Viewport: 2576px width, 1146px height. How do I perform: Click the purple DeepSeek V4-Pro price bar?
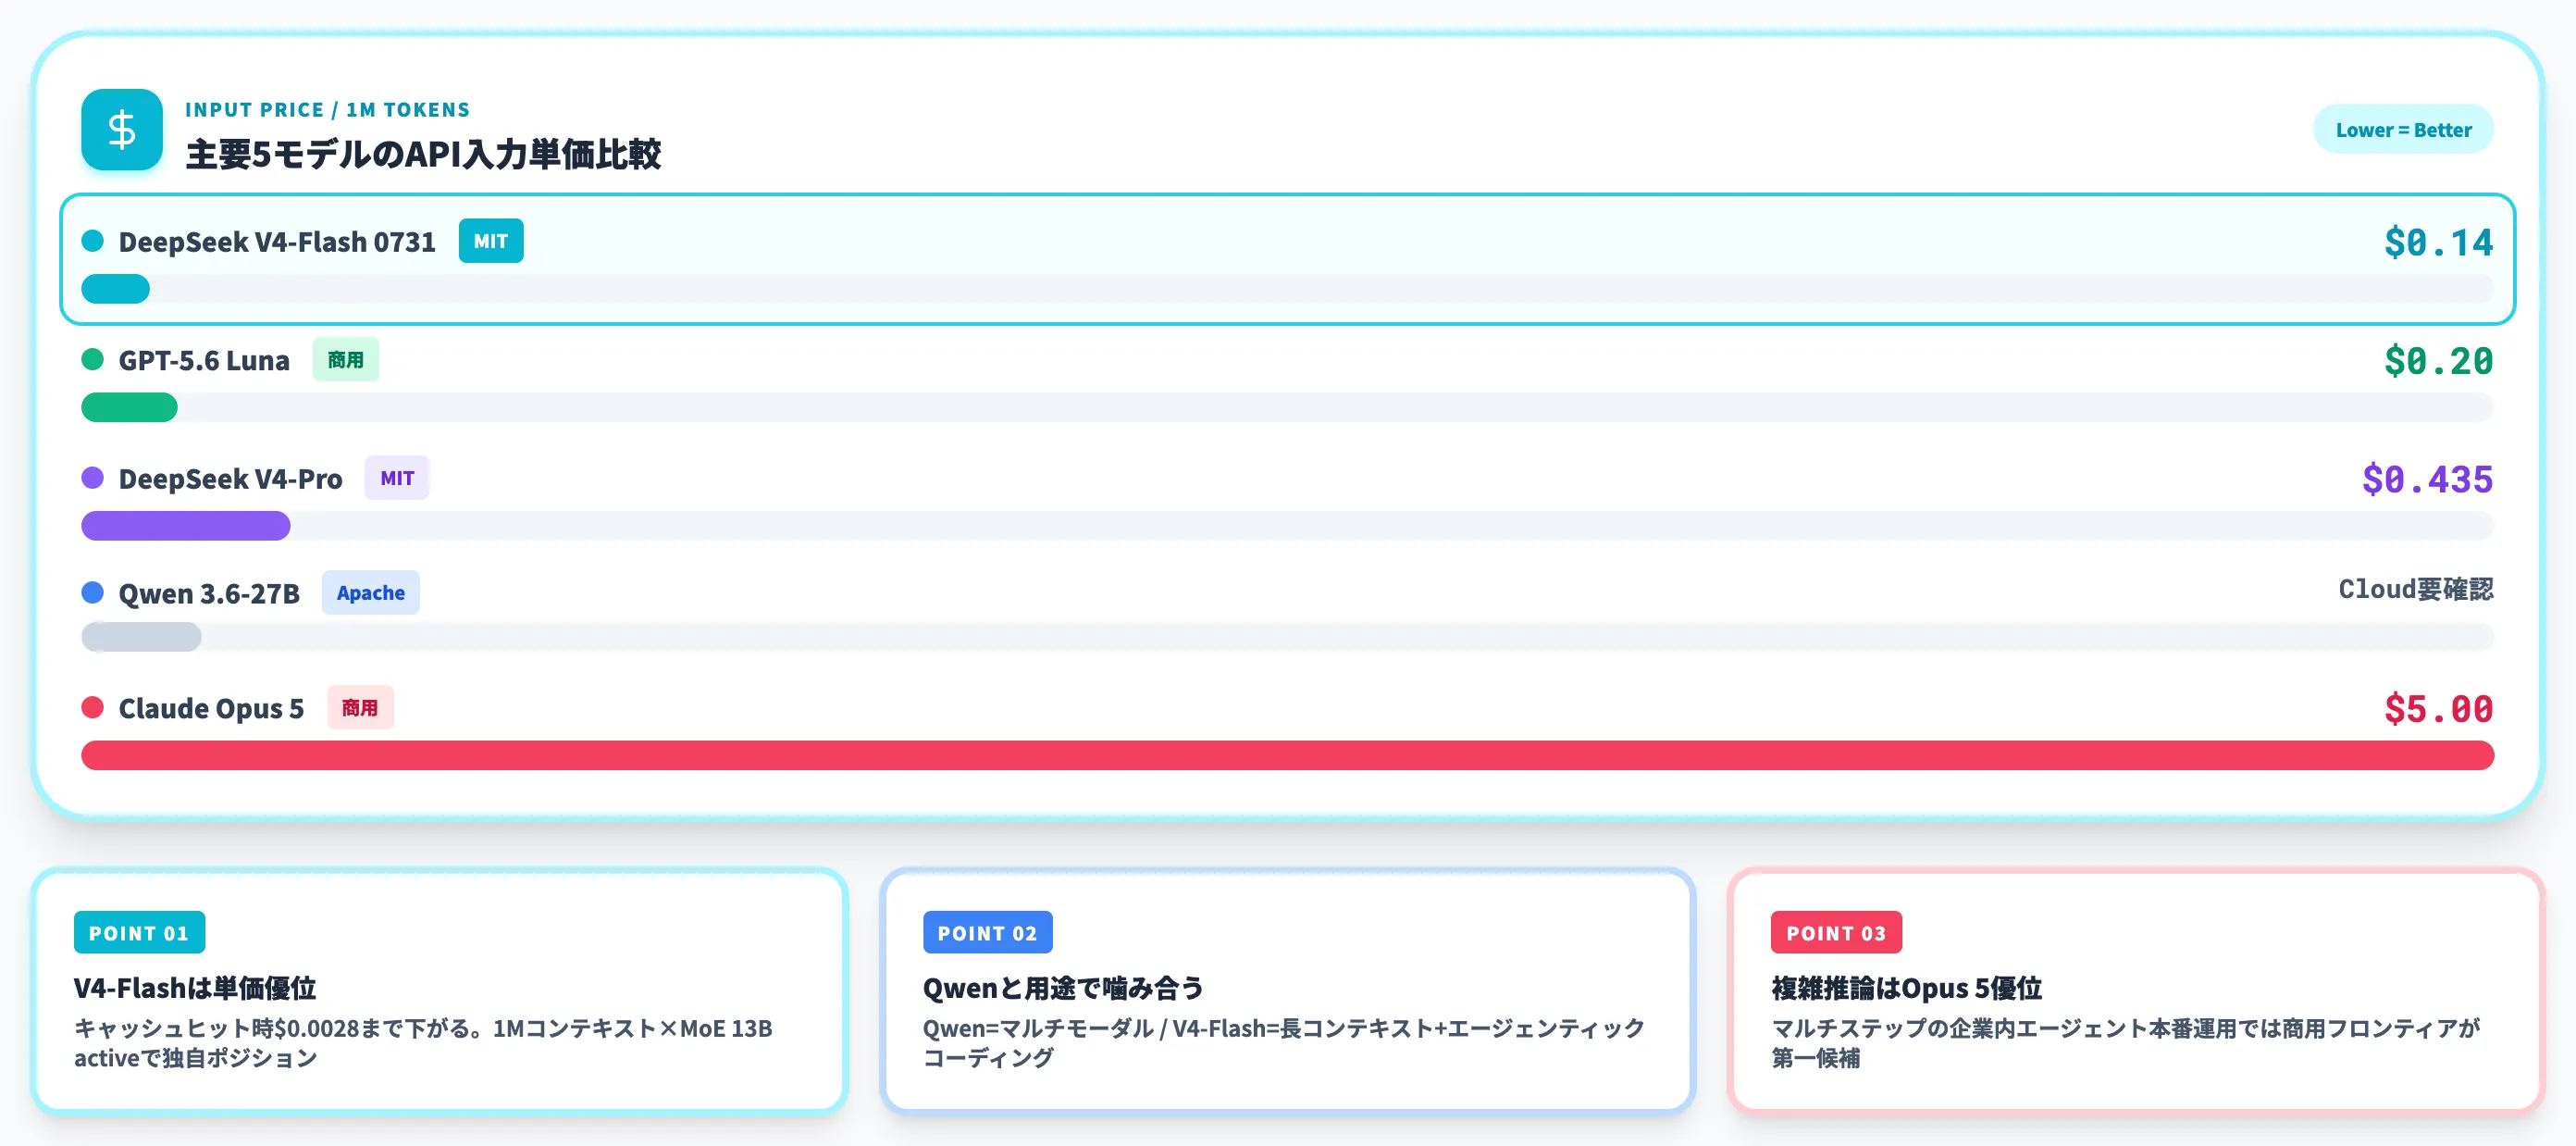click(186, 526)
